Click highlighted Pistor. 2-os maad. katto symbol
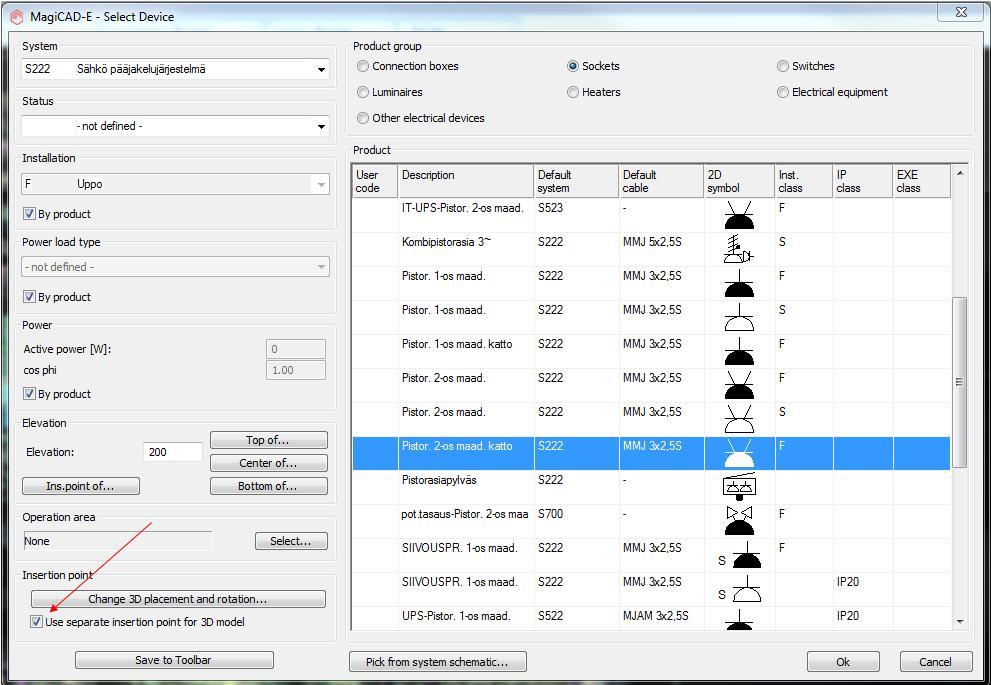The height and width of the screenshot is (685, 991). pos(738,453)
